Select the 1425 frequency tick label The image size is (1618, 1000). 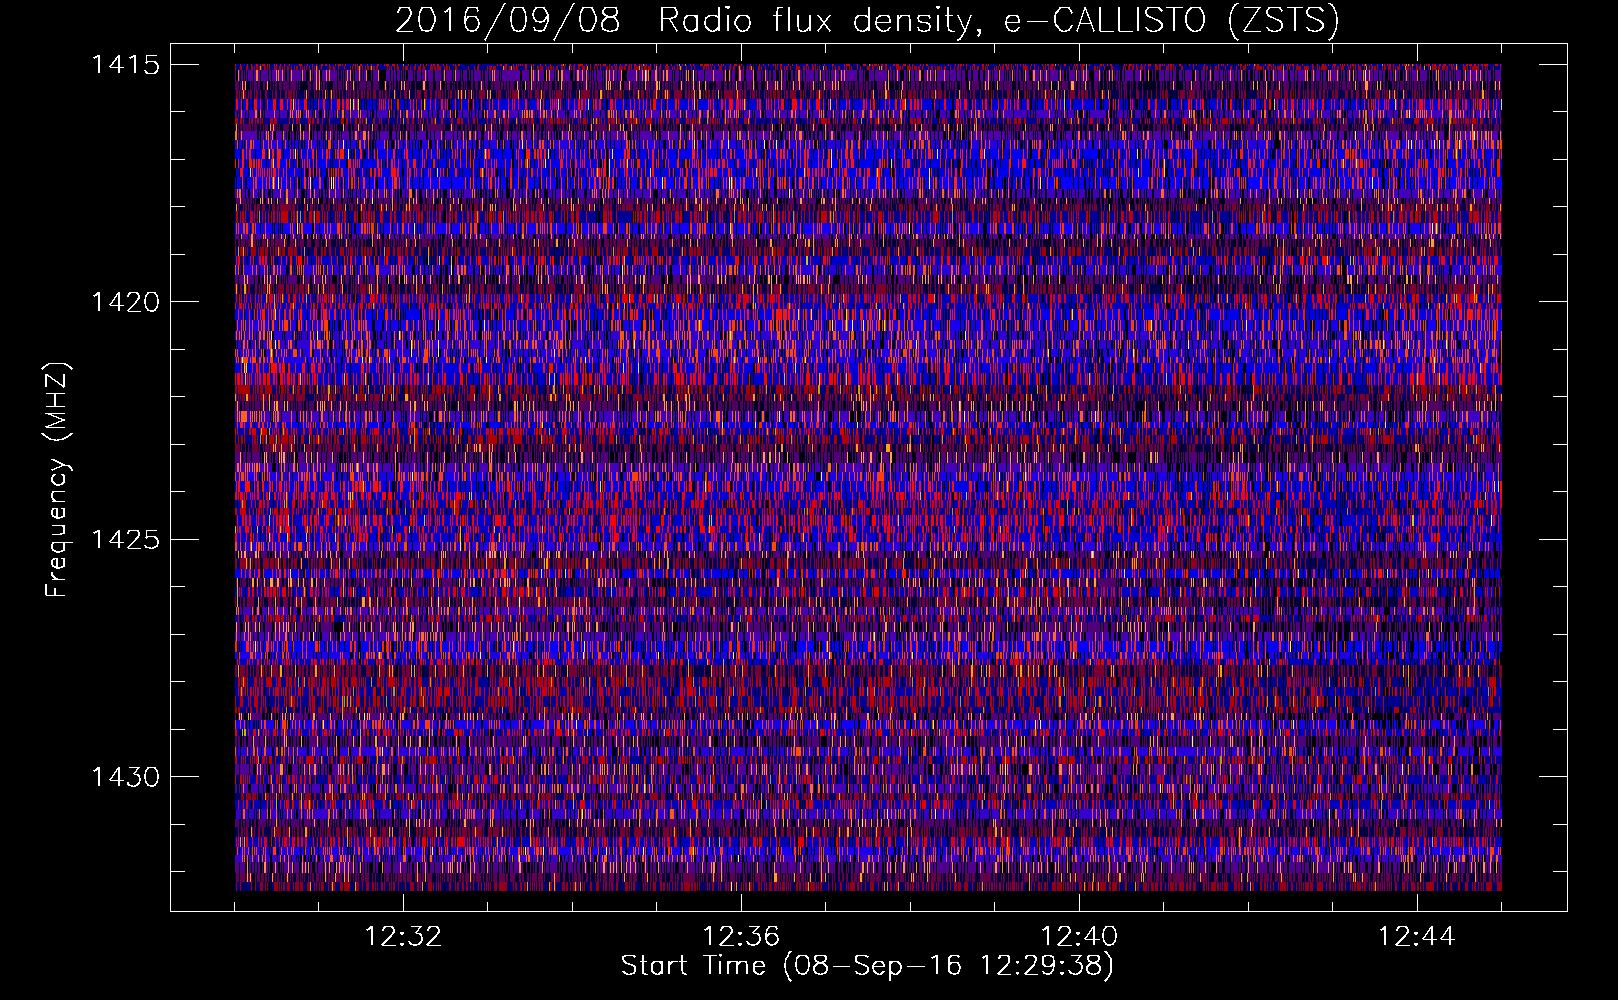[x=126, y=540]
